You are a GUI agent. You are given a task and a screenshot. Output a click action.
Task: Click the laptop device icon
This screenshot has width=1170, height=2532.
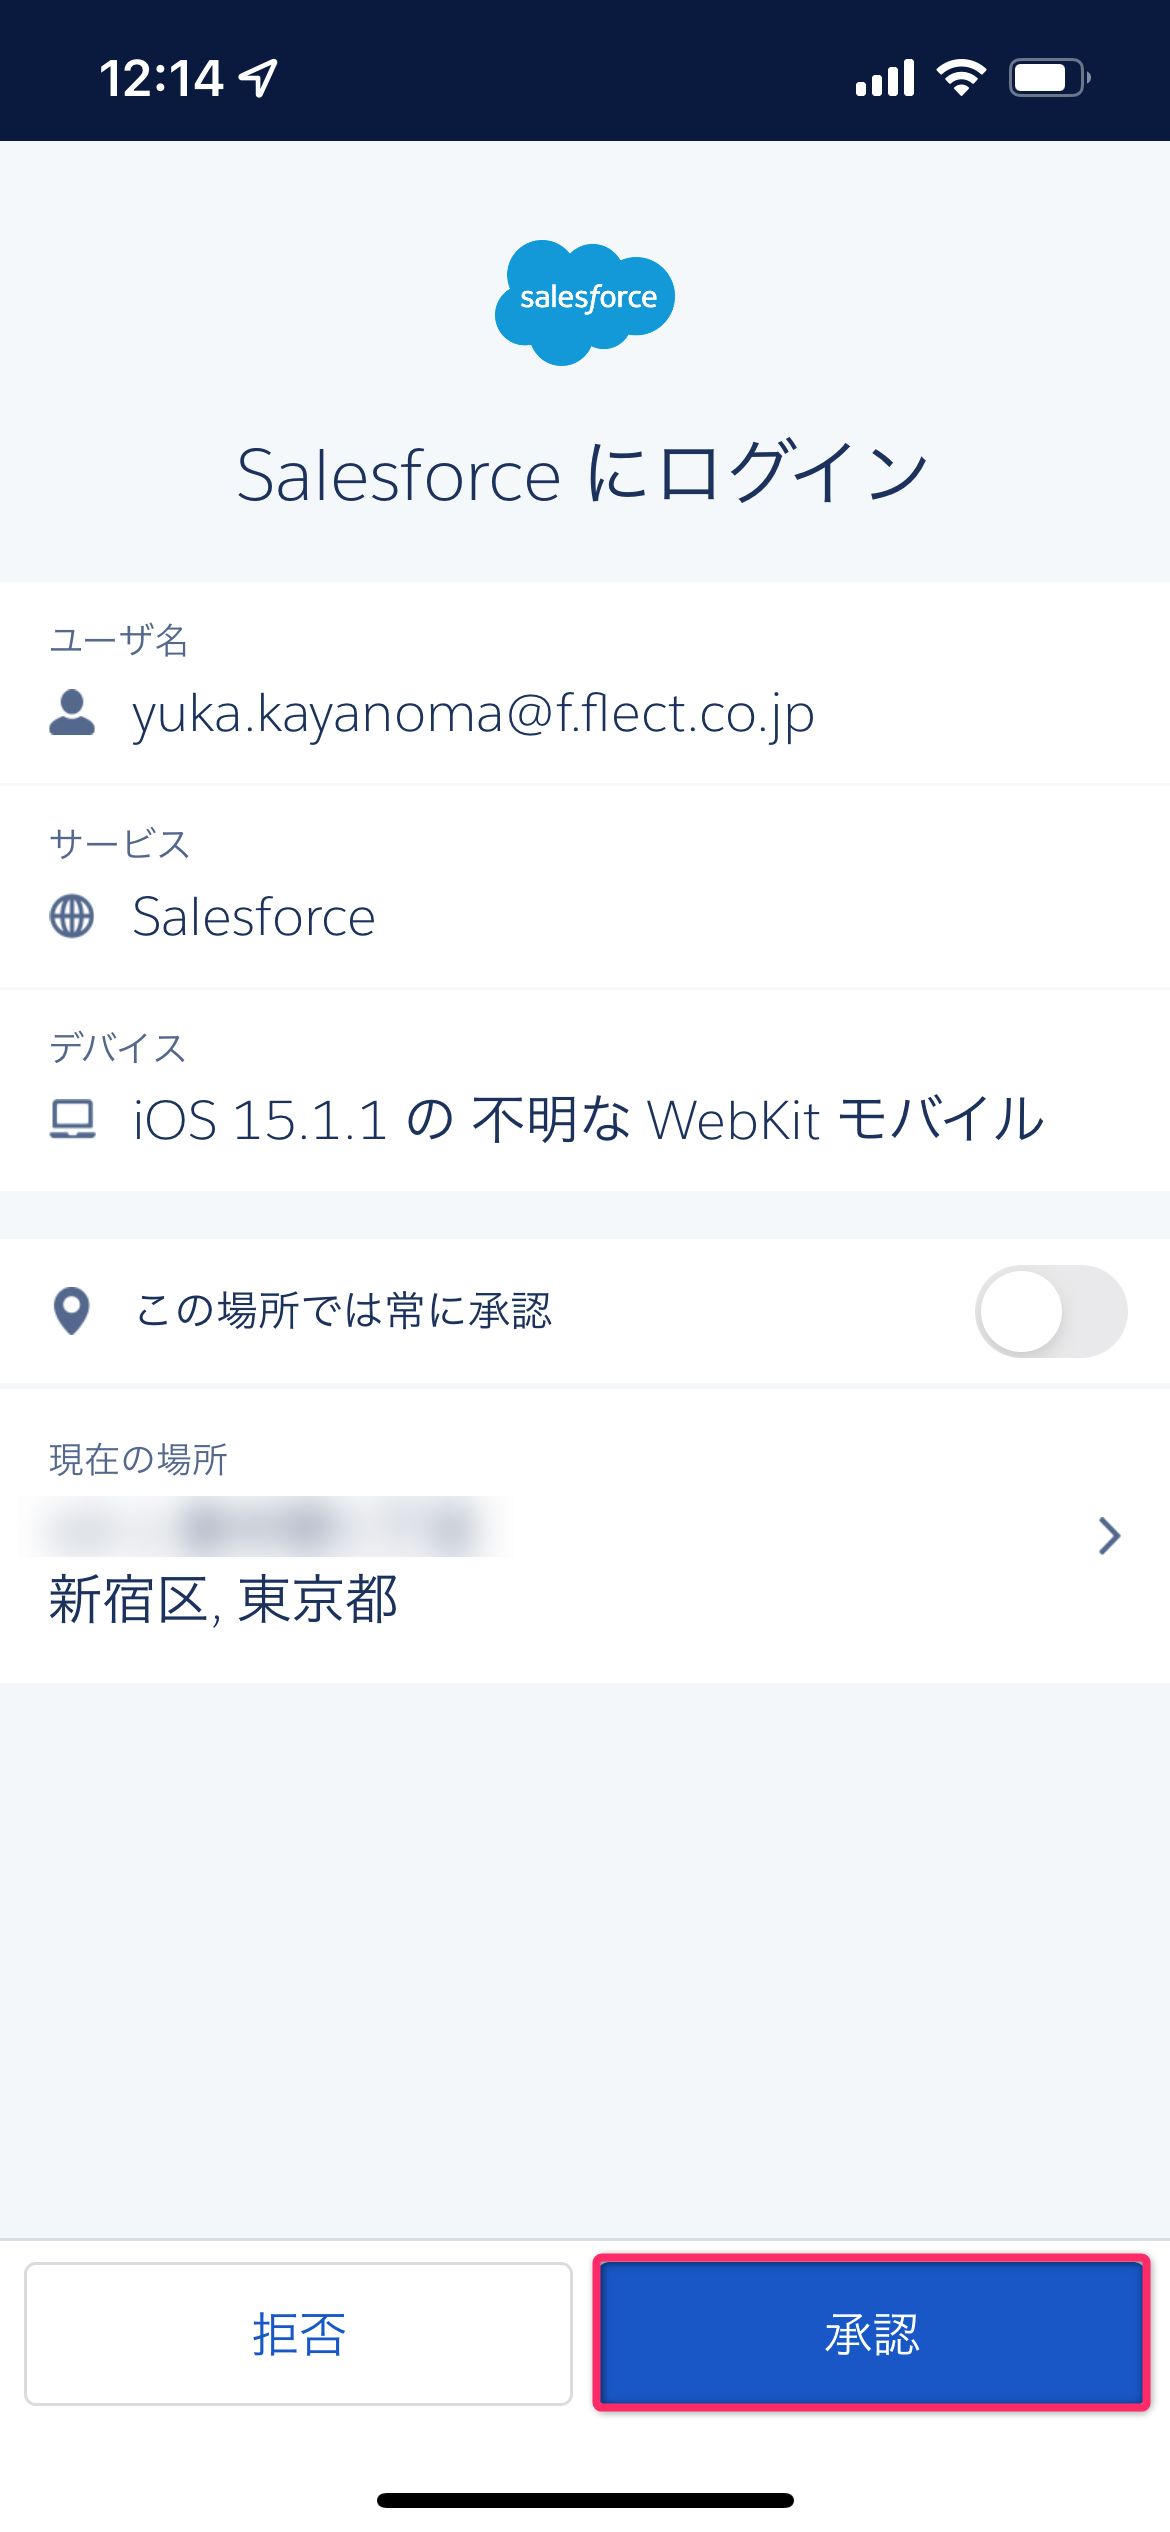point(72,1119)
